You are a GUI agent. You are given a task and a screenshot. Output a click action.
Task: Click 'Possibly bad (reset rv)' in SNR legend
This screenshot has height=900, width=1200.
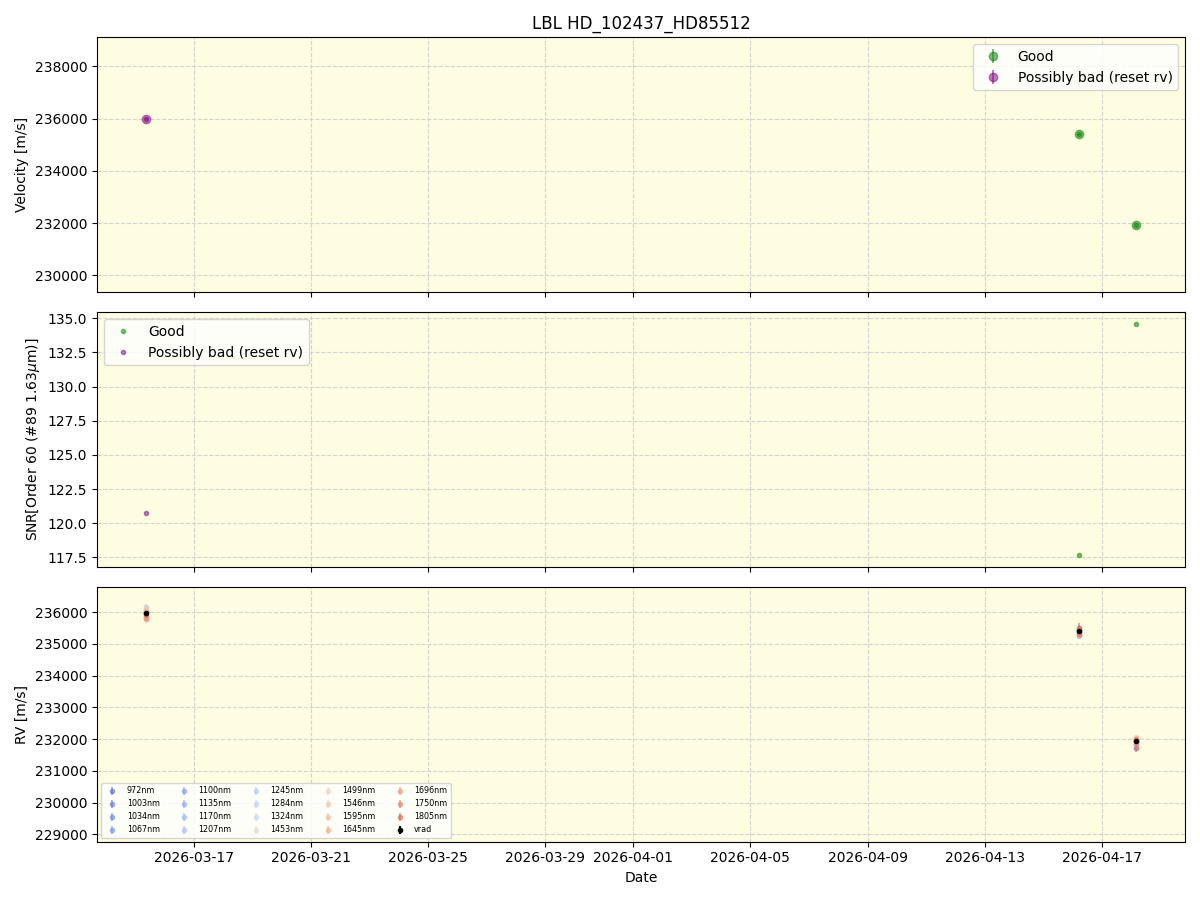point(225,352)
